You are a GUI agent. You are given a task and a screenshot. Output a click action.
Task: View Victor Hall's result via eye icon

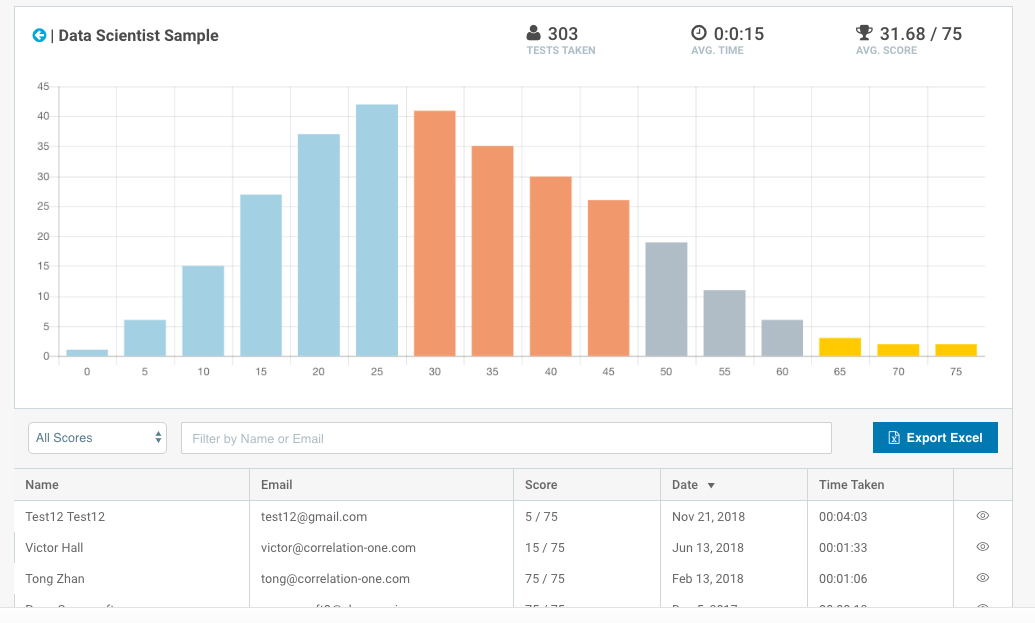click(982, 547)
